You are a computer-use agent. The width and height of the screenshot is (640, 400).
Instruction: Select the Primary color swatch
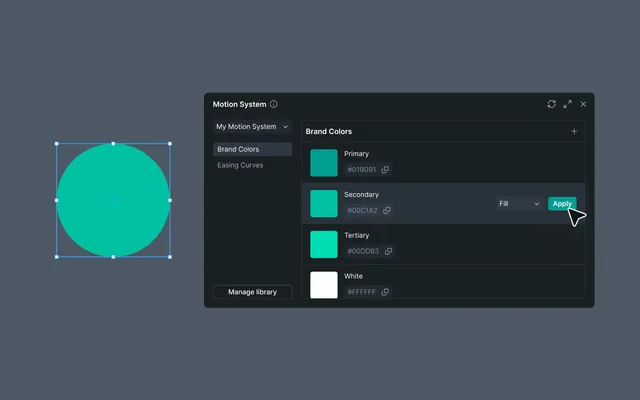point(324,163)
